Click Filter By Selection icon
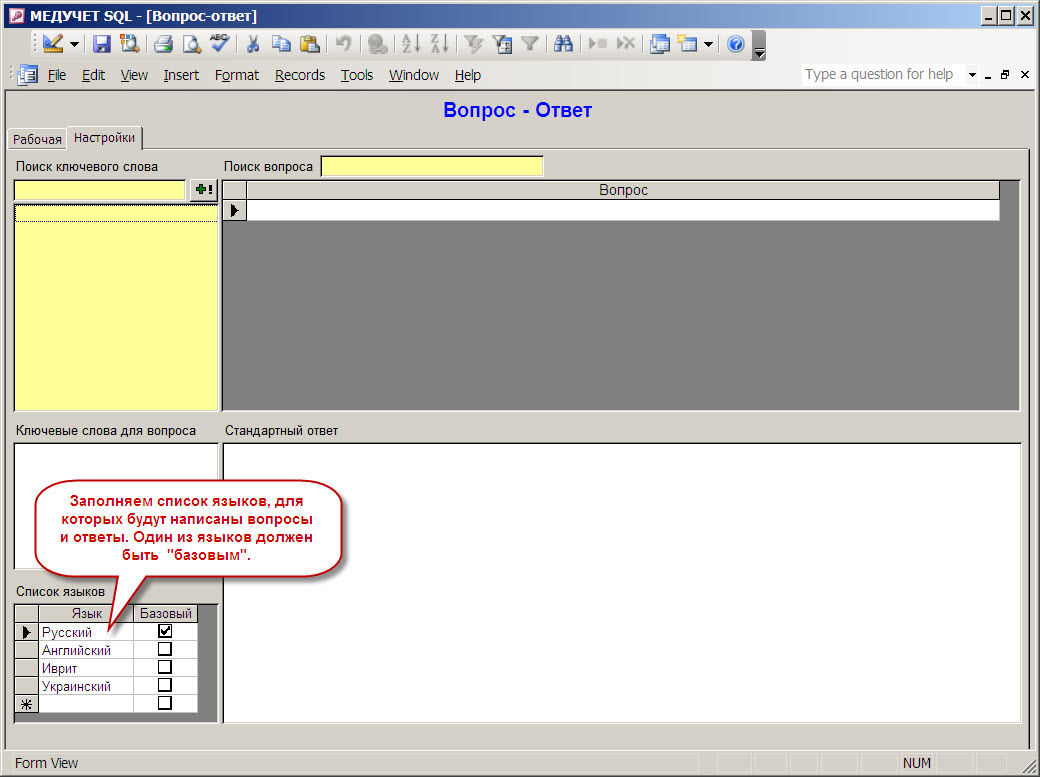 click(x=473, y=44)
